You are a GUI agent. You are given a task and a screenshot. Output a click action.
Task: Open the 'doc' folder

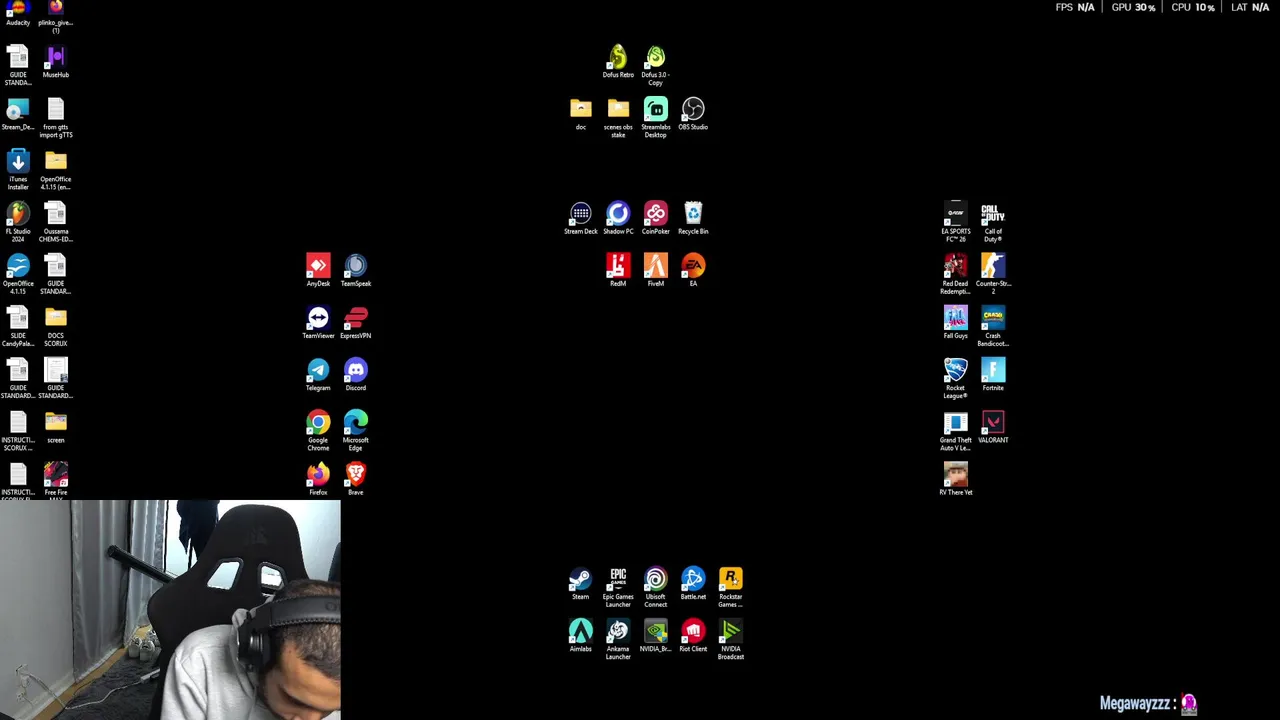click(x=581, y=114)
